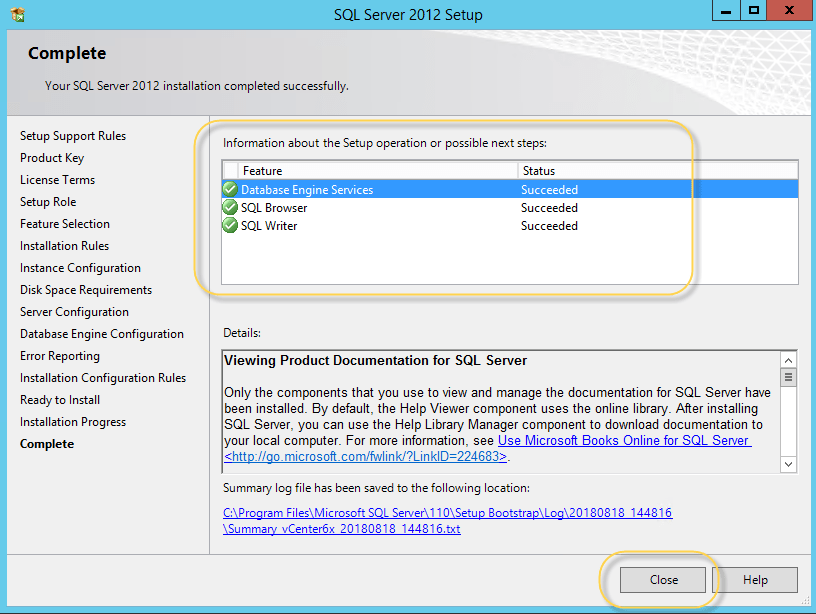Click the SQL Server Setup title bar icon
The width and height of the screenshot is (816, 614).
coord(19,14)
